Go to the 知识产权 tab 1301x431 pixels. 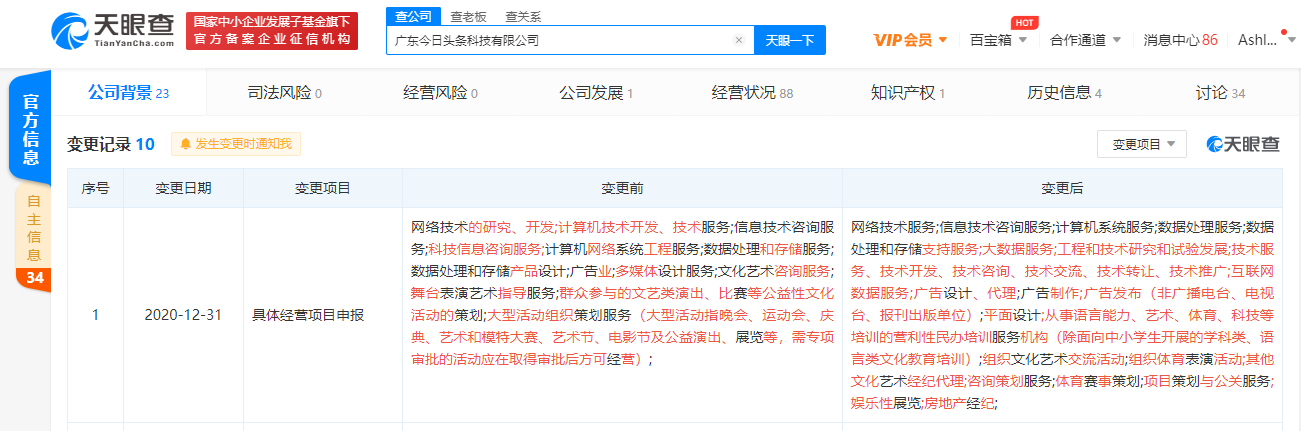pos(907,93)
